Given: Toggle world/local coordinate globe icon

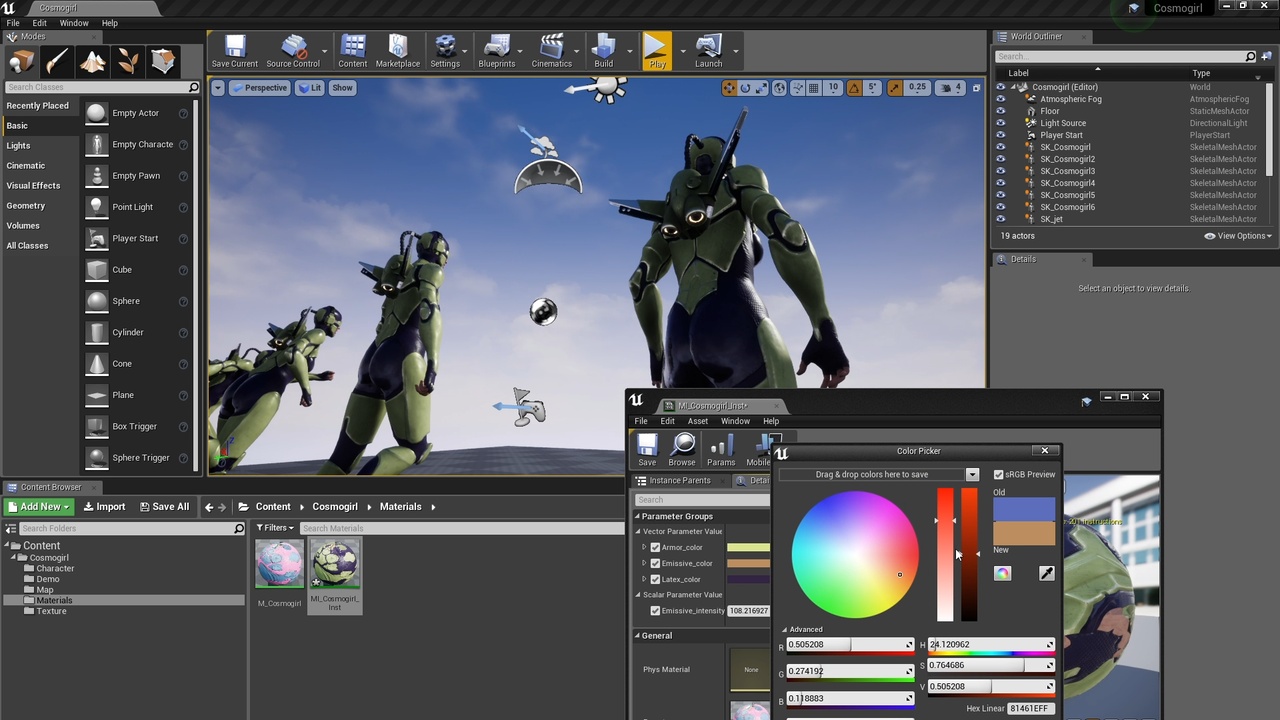Looking at the screenshot, I should click(x=780, y=88).
